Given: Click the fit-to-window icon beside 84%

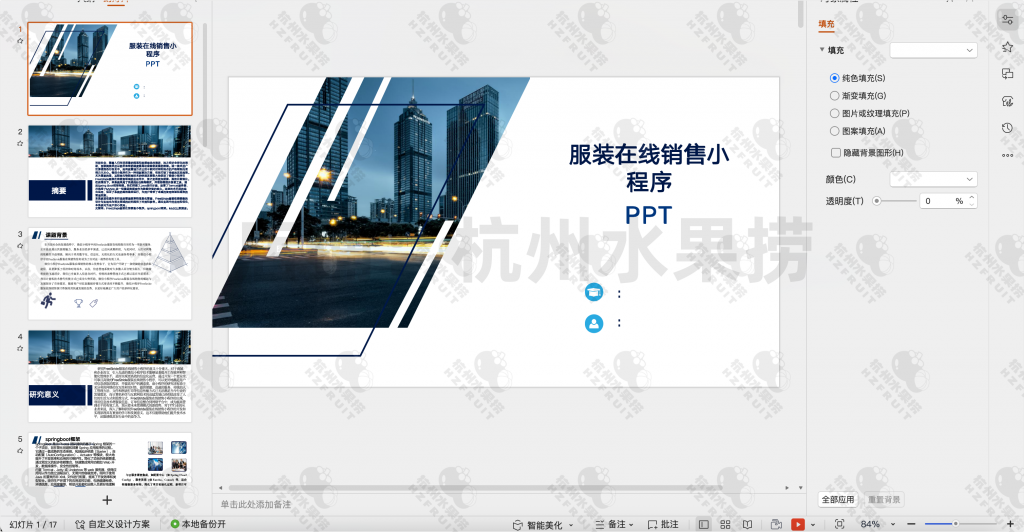Looking at the screenshot, I should (x=840, y=524).
